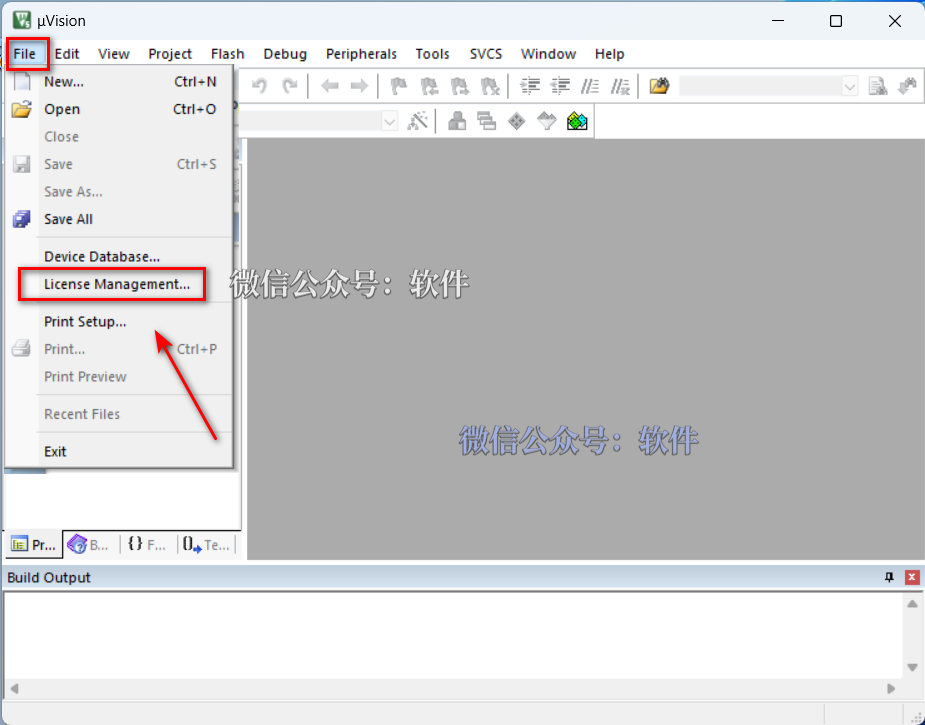Pin the Build Output panel
Screen dimensions: 925x725
[890, 578]
